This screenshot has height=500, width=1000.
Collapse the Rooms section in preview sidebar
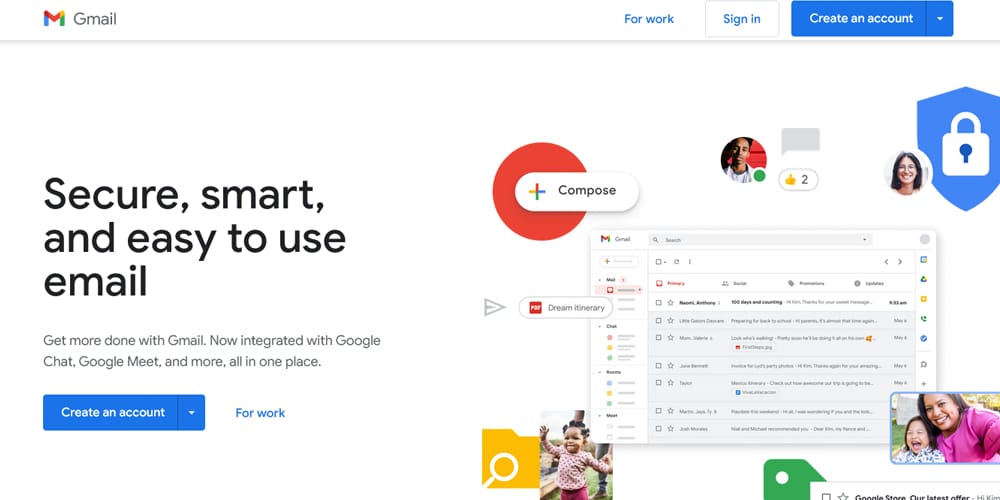click(599, 372)
